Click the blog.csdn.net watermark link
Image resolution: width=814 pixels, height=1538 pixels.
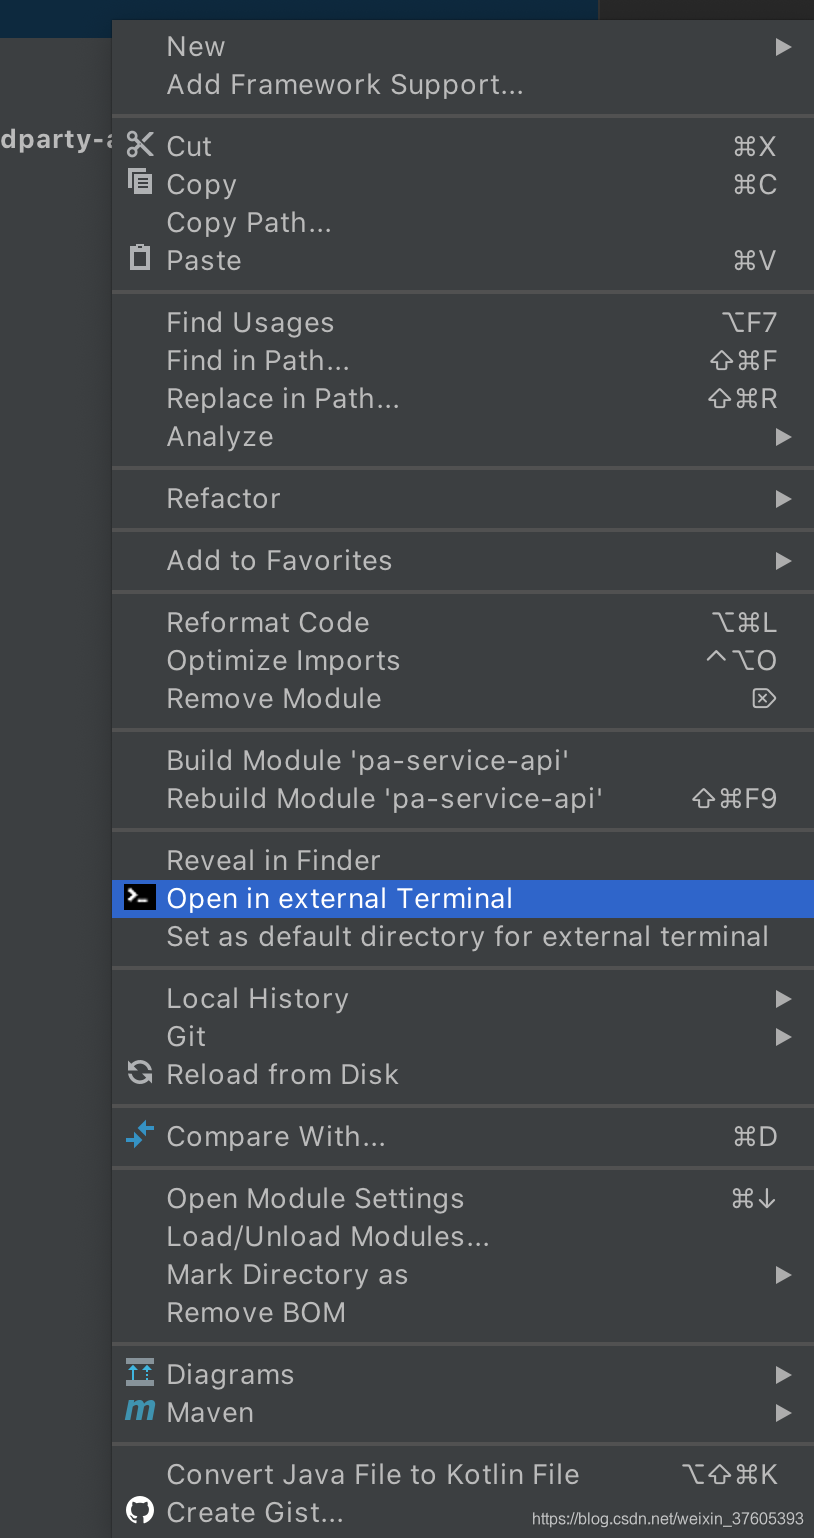point(667,1519)
